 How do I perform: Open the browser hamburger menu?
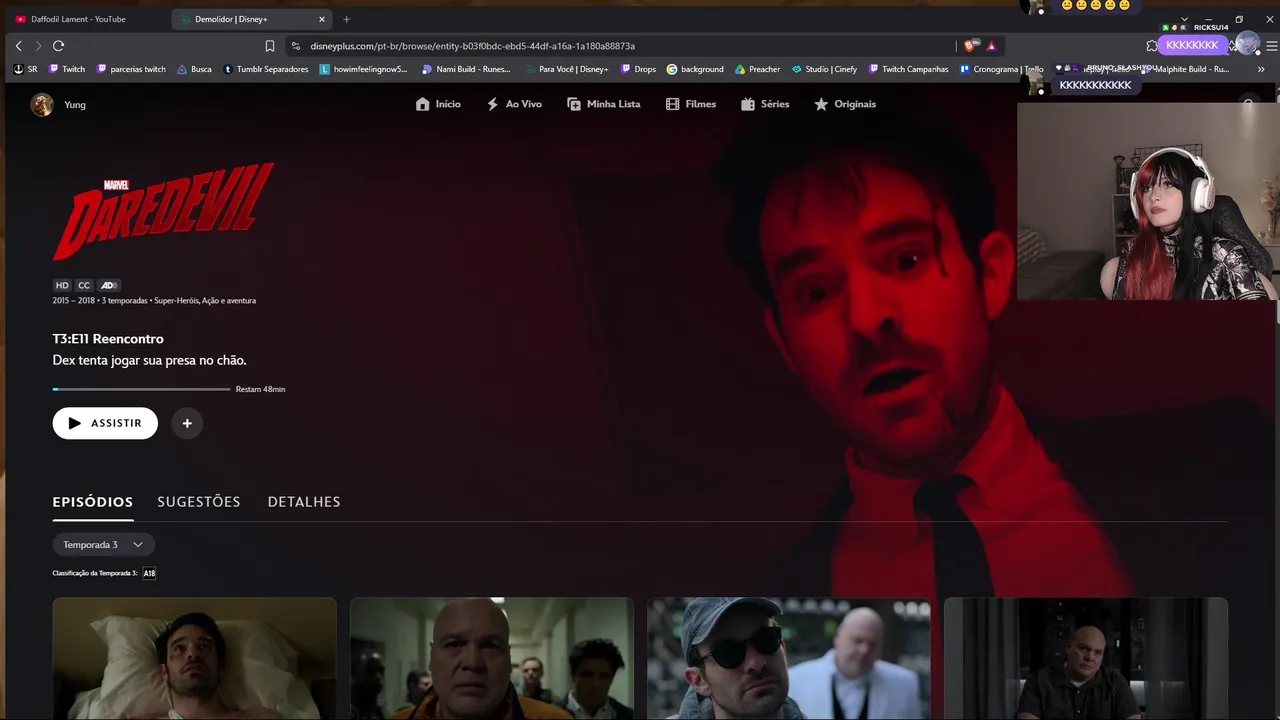pos(1271,46)
